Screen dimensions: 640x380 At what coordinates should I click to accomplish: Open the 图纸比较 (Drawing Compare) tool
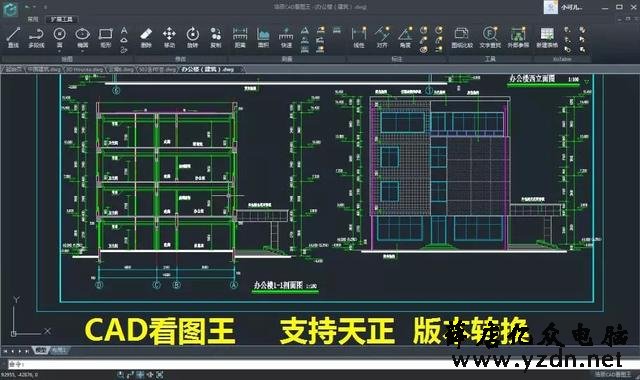click(x=462, y=38)
